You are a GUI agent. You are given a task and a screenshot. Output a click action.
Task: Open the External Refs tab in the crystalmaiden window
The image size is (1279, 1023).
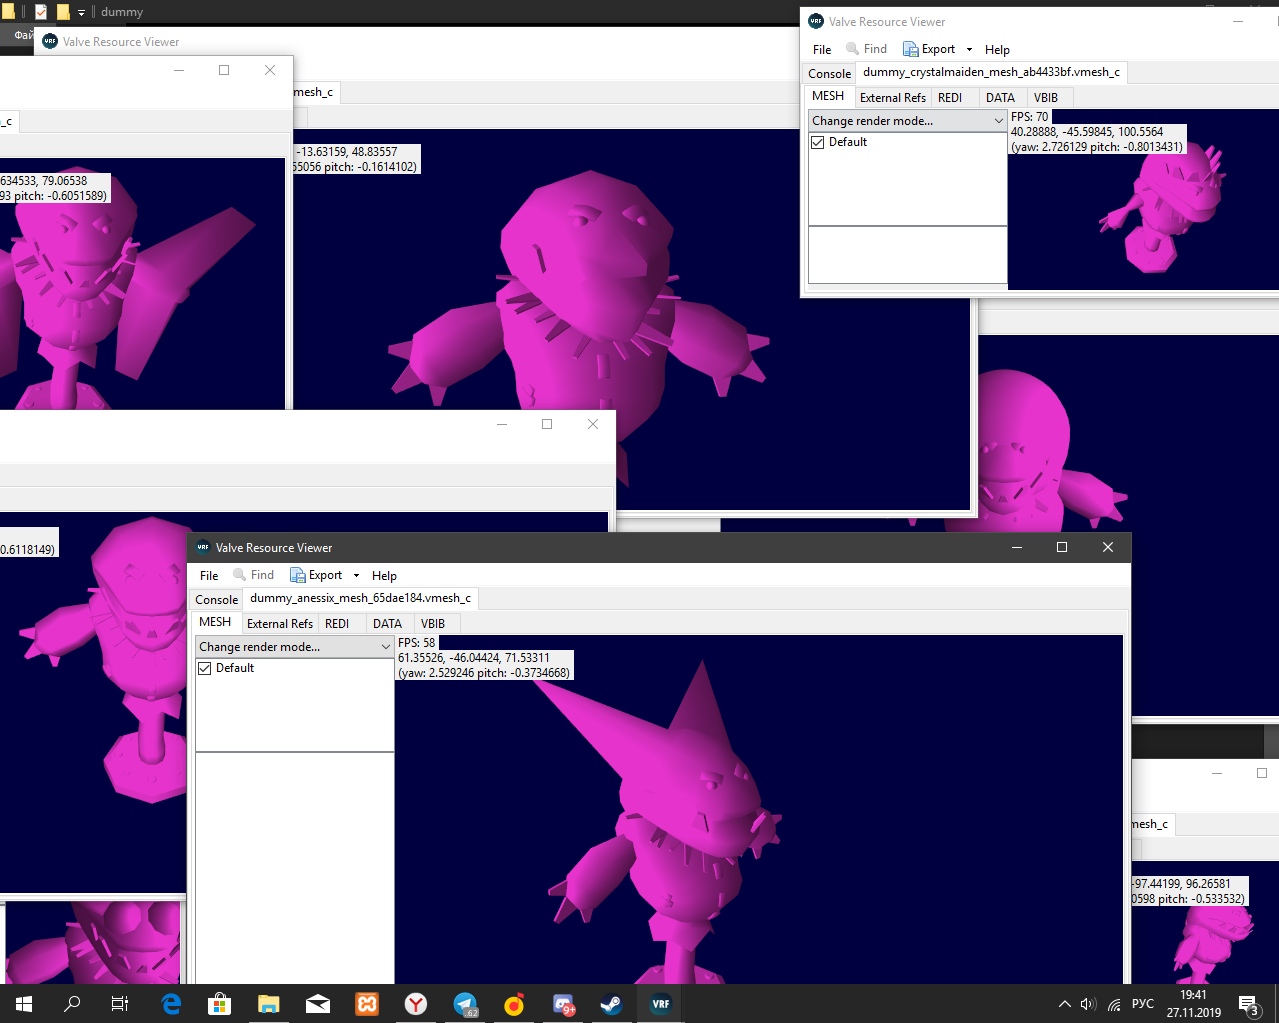click(x=892, y=98)
